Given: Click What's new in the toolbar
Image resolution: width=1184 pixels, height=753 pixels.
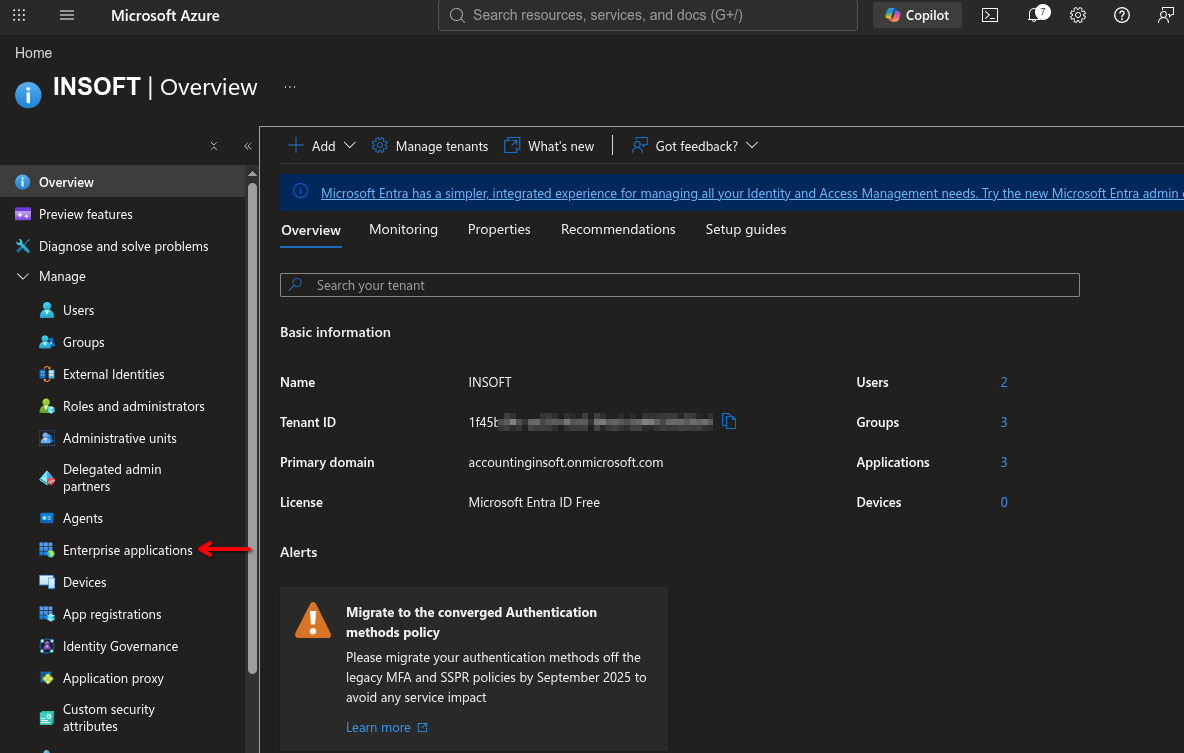Looking at the screenshot, I should coord(549,146).
